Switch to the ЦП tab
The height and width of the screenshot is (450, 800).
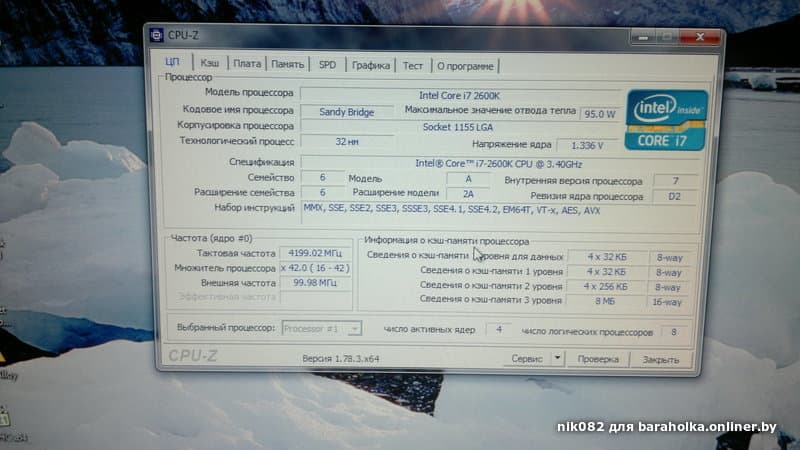(x=172, y=62)
